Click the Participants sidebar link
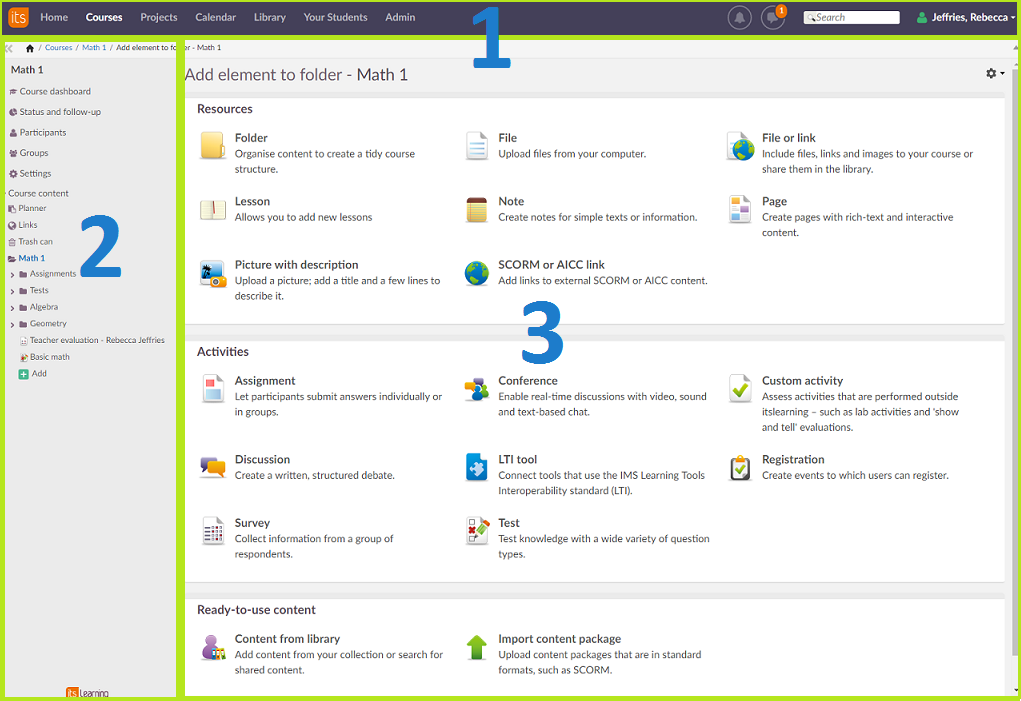 (38, 133)
